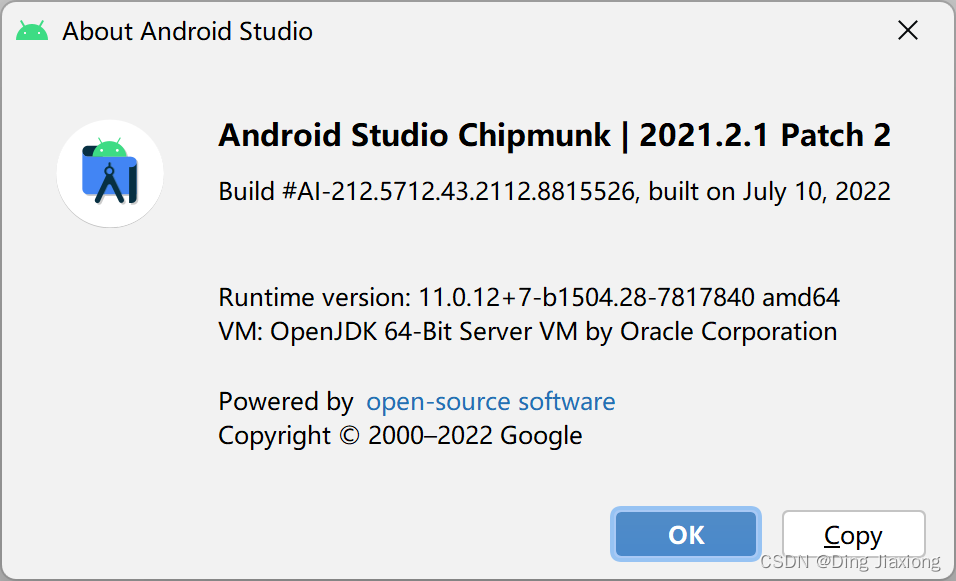Click the Build #AI-212.5712.43.2112.8815526 line

(554, 191)
